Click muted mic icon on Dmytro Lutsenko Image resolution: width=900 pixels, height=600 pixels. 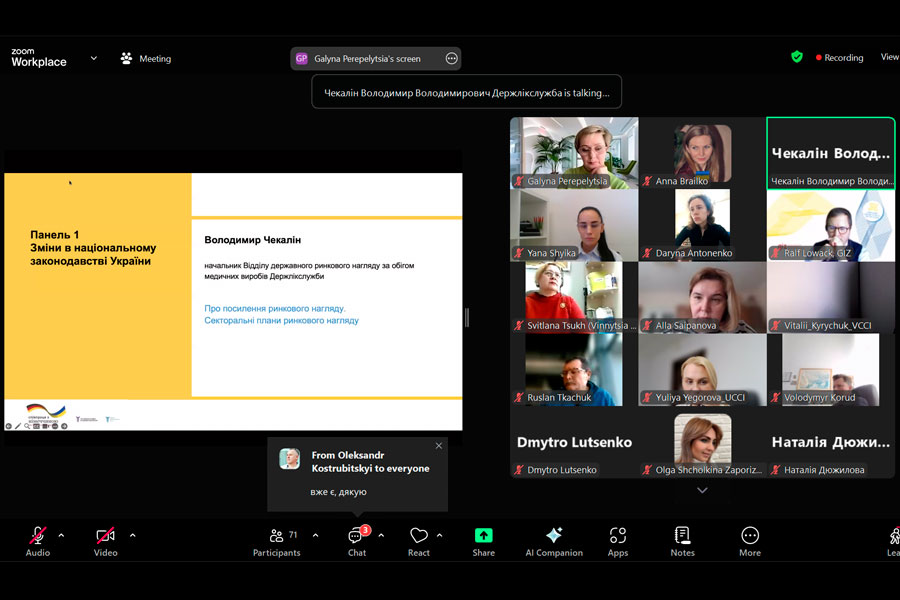click(519, 470)
